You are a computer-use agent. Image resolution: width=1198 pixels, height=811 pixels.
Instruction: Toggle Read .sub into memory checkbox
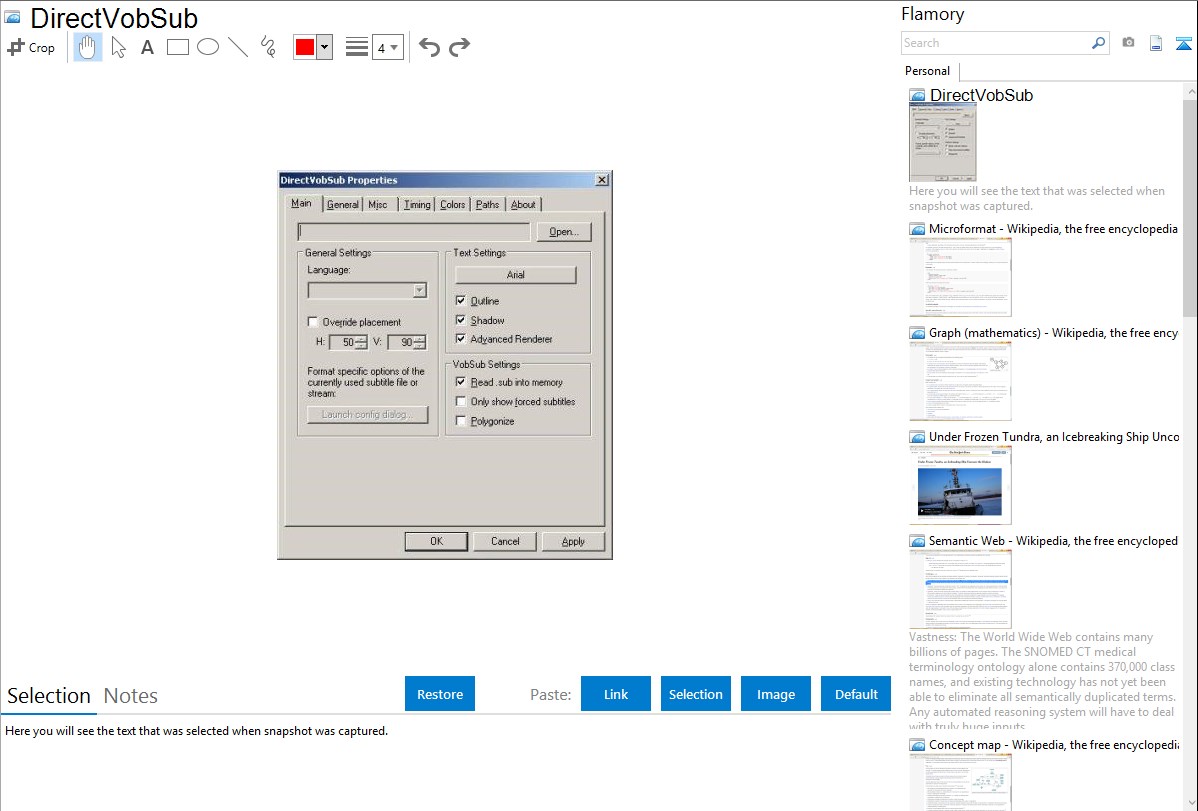tap(461, 381)
